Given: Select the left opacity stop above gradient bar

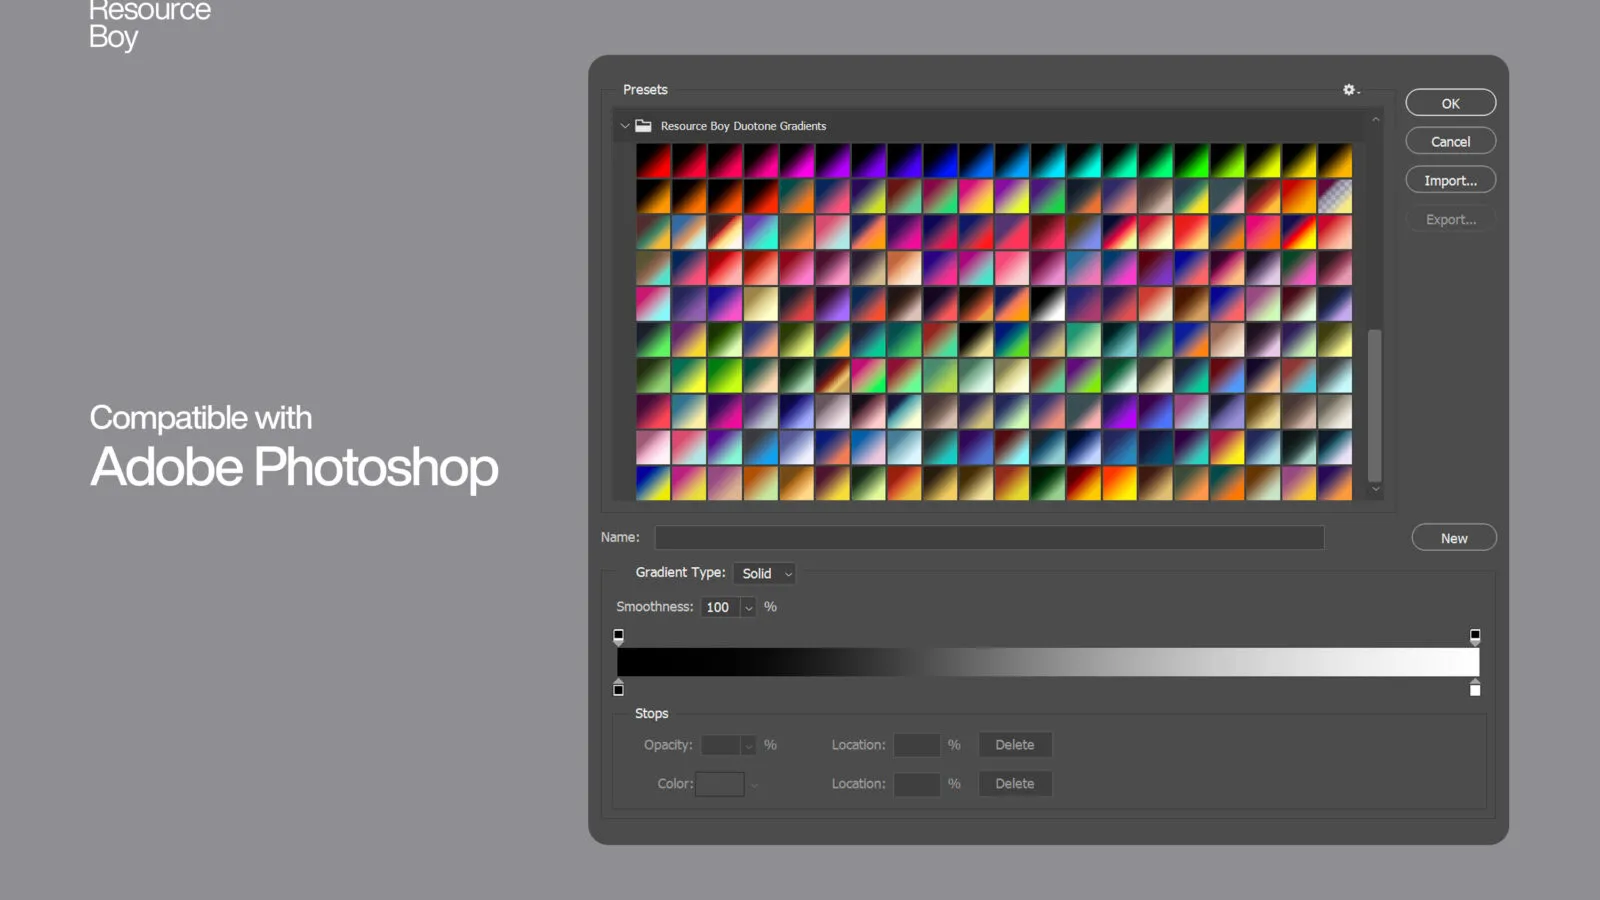Looking at the screenshot, I should point(618,636).
